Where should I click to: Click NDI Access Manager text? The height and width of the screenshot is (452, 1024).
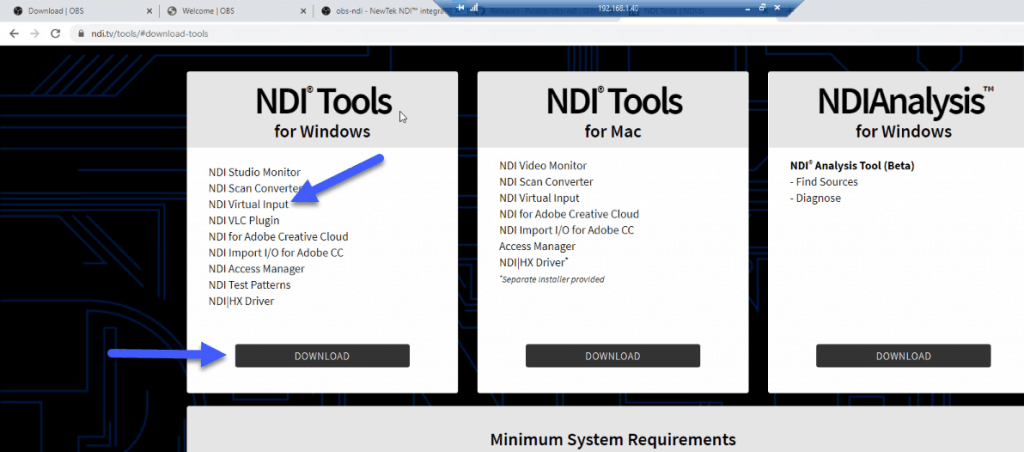(x=257, y=269)
